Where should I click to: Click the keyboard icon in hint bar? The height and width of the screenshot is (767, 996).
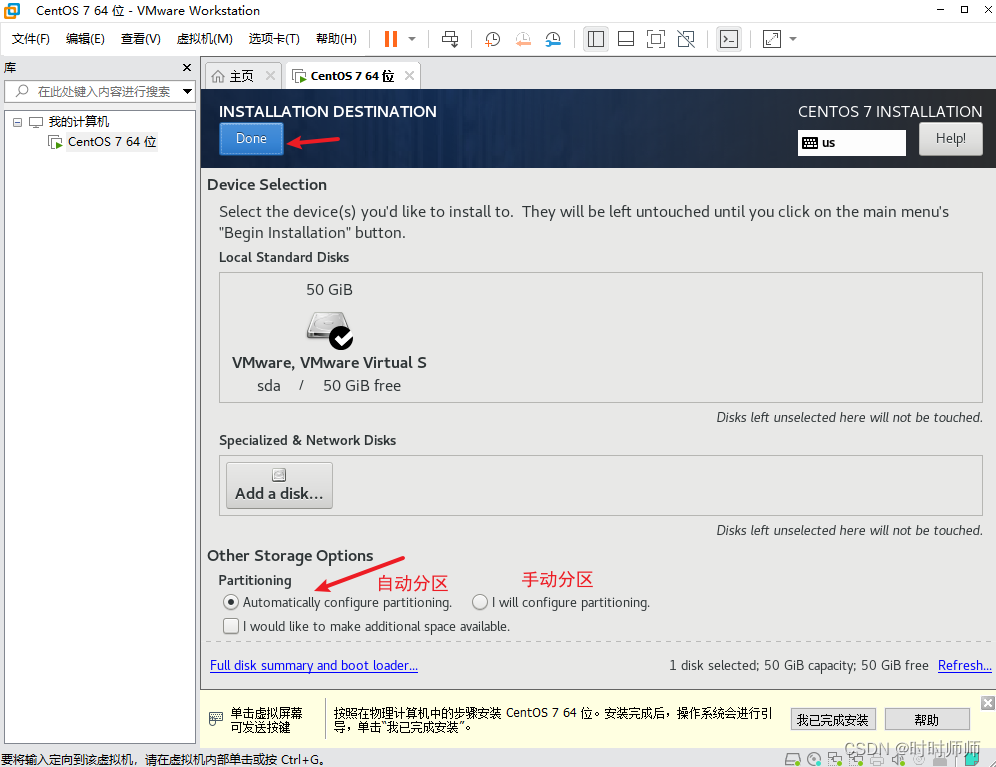click(x=216, y=719)
